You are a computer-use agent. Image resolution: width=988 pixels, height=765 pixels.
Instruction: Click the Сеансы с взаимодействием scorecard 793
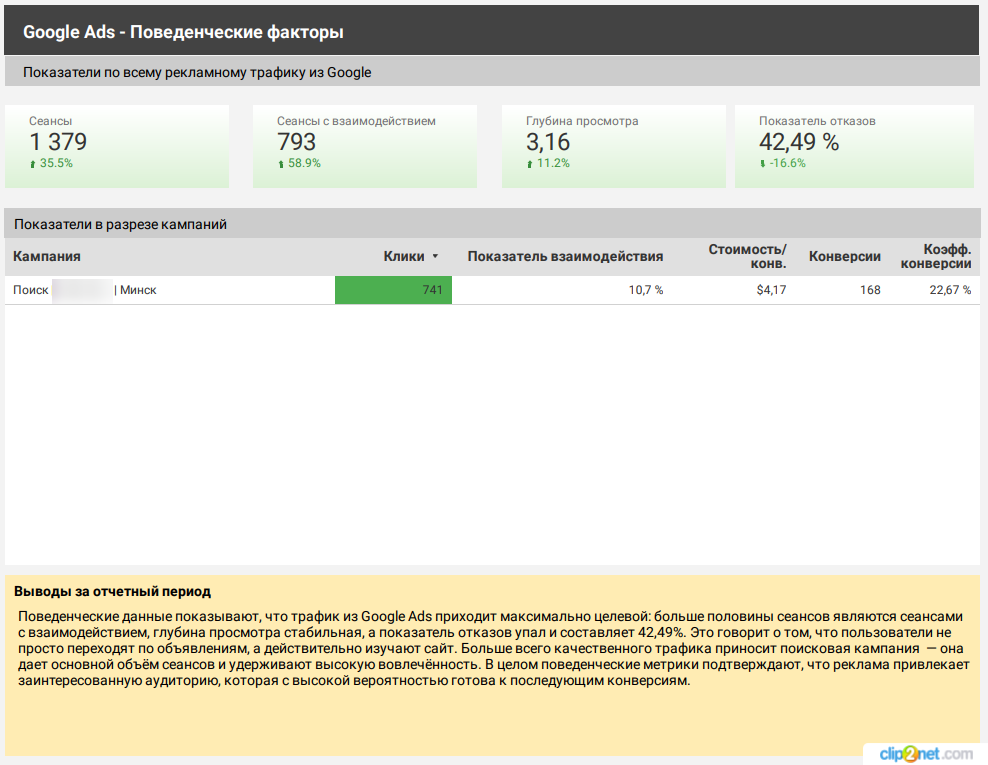point(296,142)
